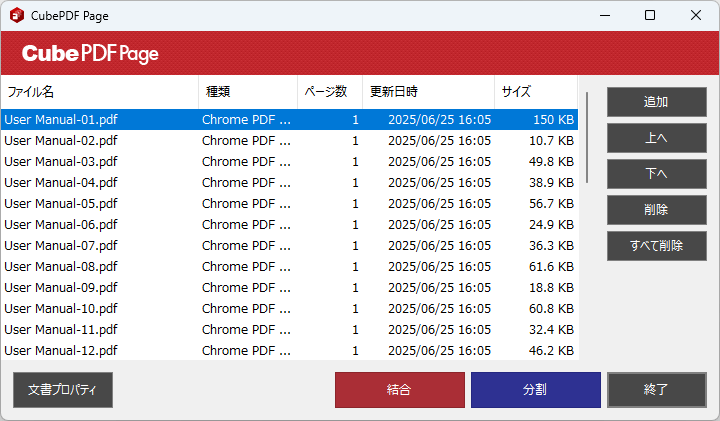
Task: Select the User Manual-12.pdf row
Action: 61,351
